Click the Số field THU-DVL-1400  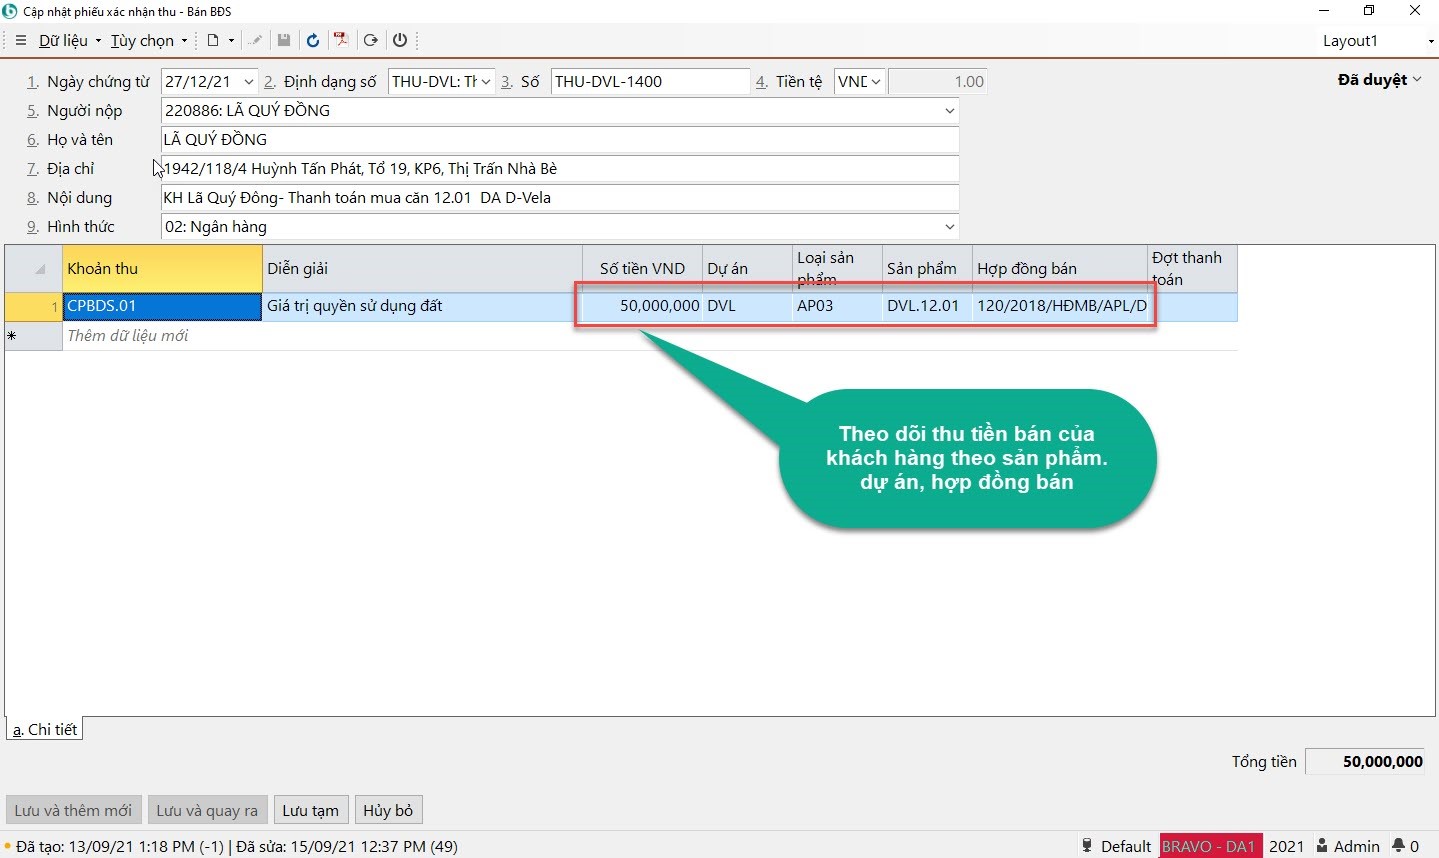650,82
